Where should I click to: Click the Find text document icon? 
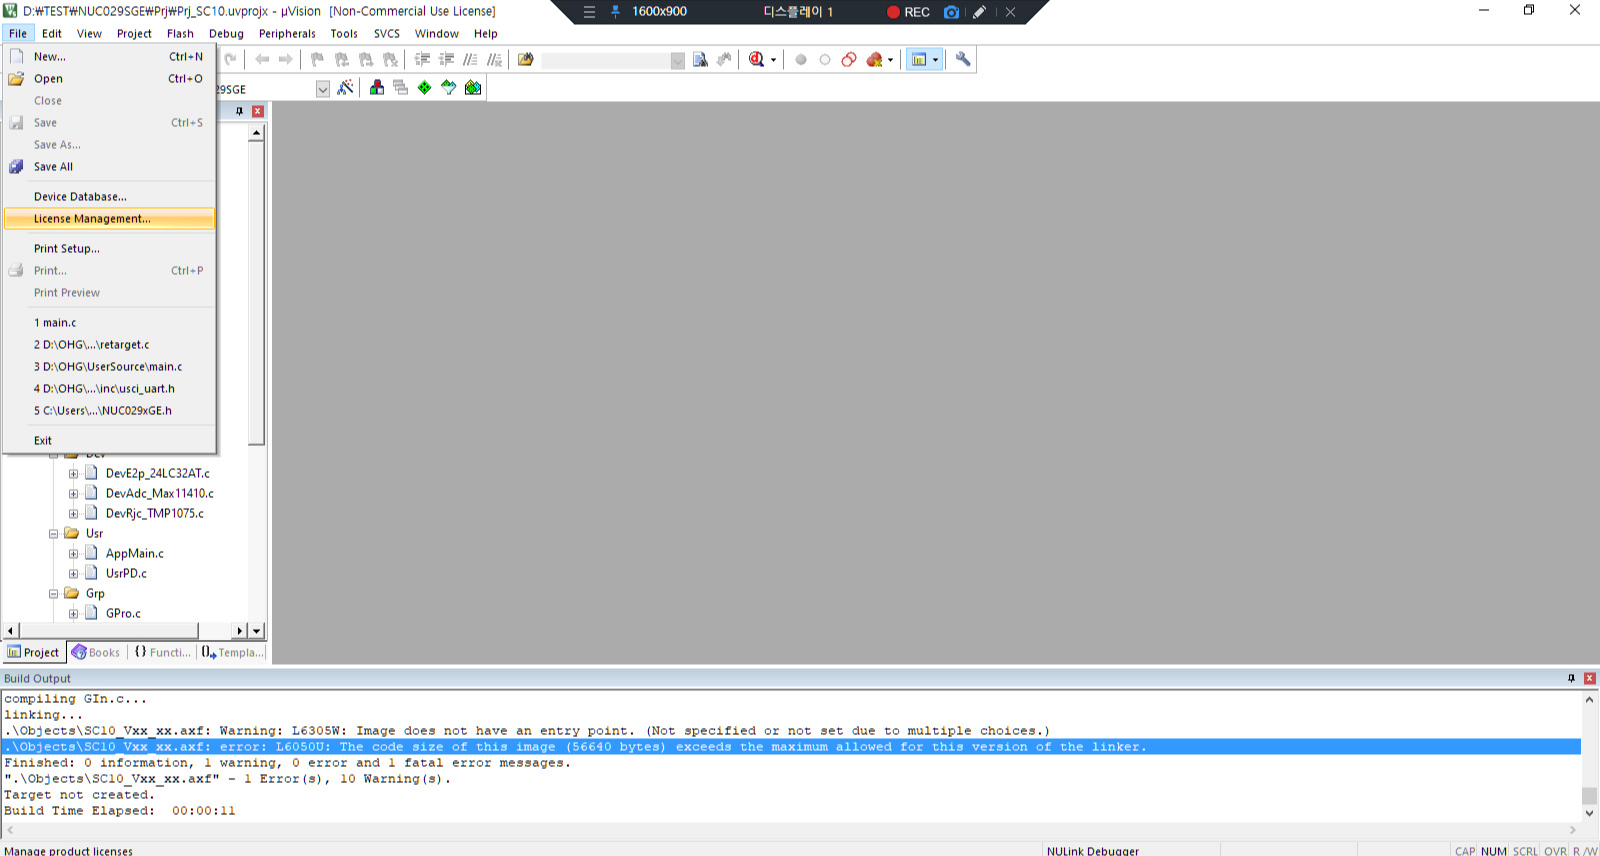[700, 59]
